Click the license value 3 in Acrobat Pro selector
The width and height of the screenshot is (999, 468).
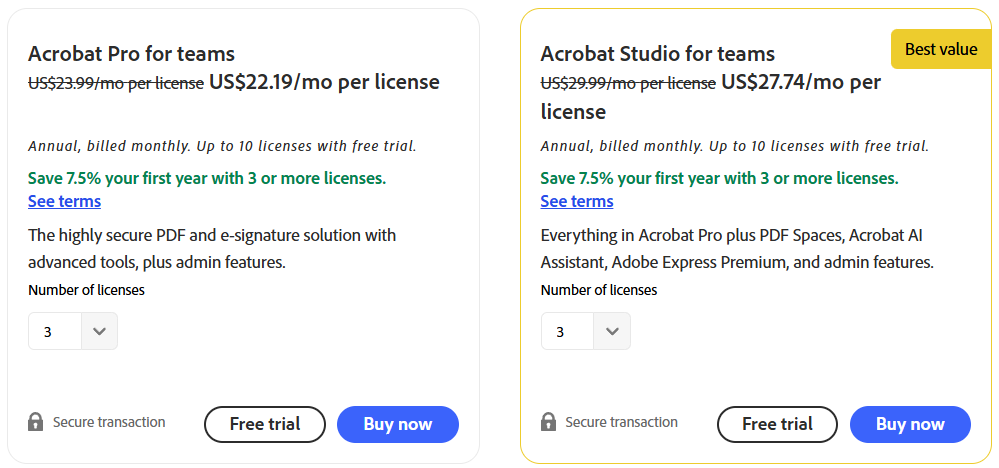point(48,331)
